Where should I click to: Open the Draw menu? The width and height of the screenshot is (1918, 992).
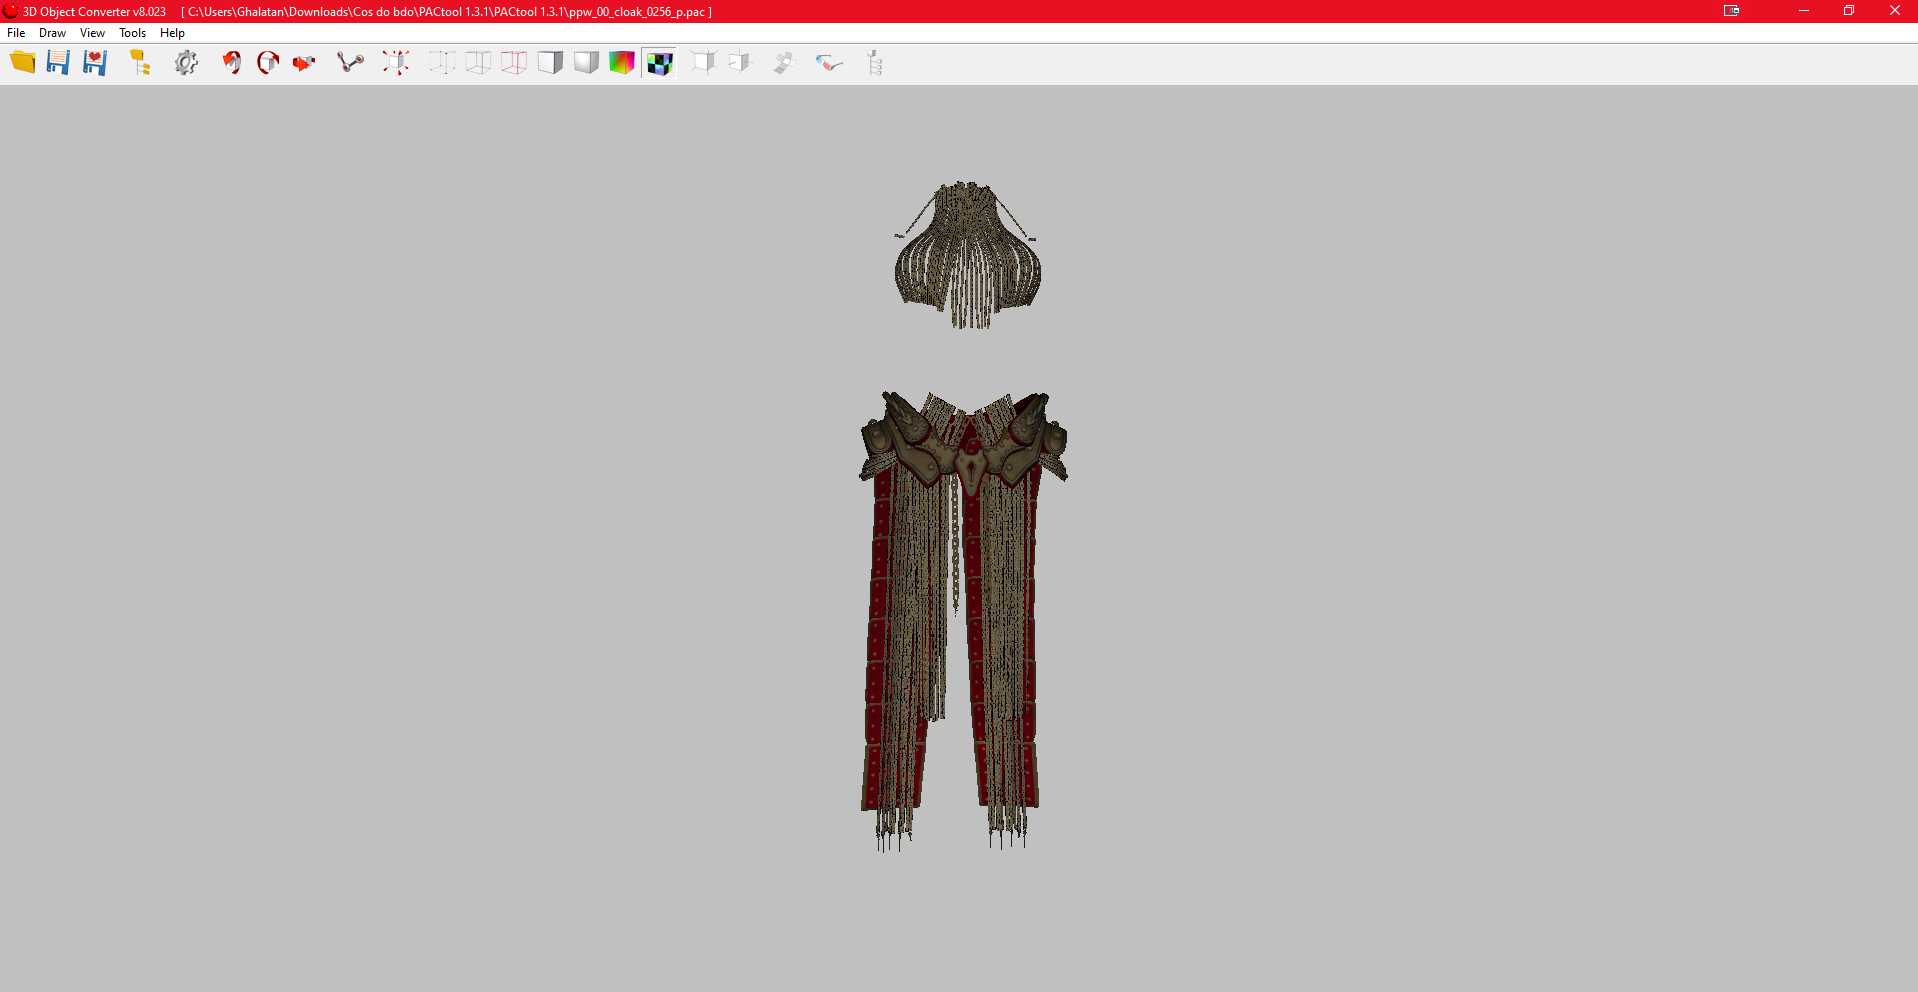point(52,33)
